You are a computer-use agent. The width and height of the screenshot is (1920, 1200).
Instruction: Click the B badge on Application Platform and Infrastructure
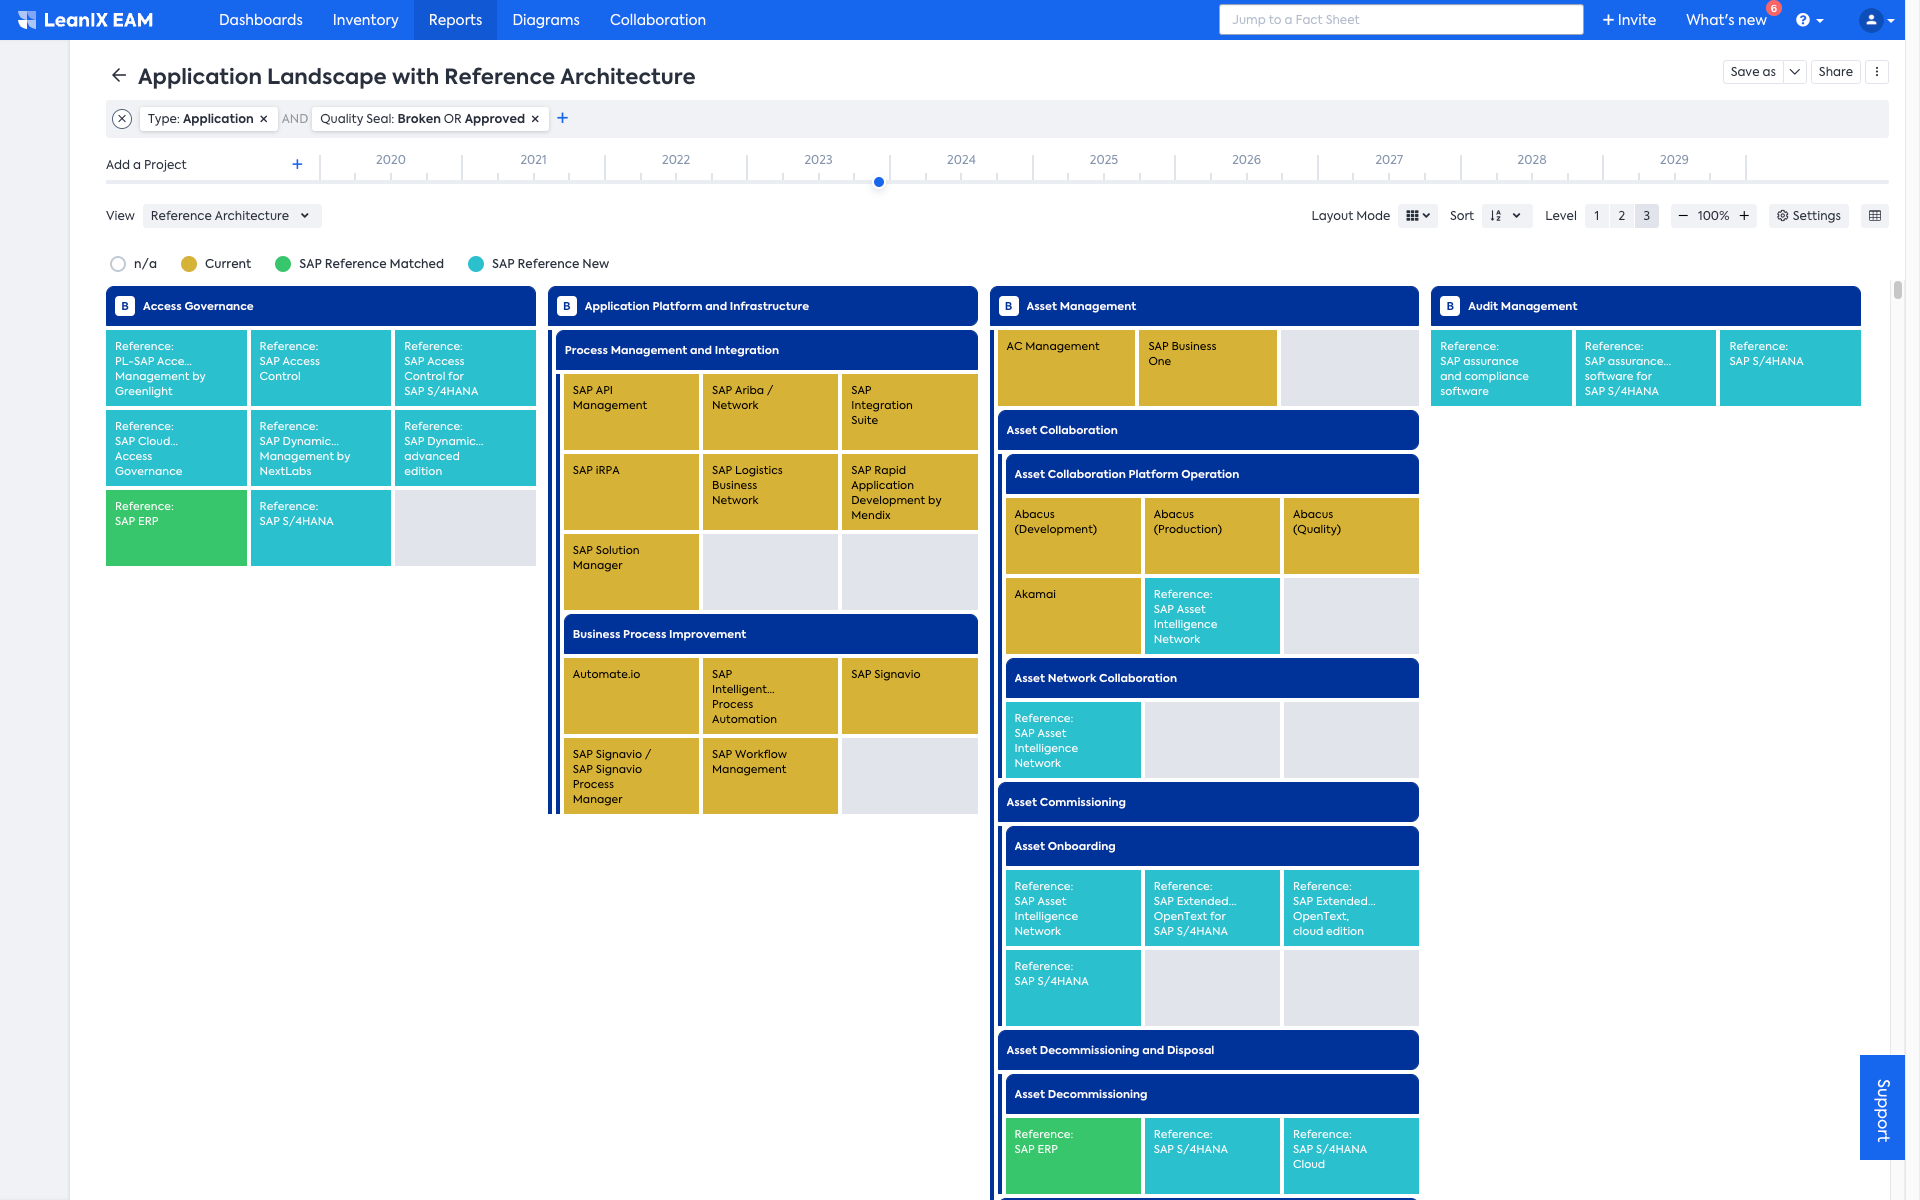(567, 307)
